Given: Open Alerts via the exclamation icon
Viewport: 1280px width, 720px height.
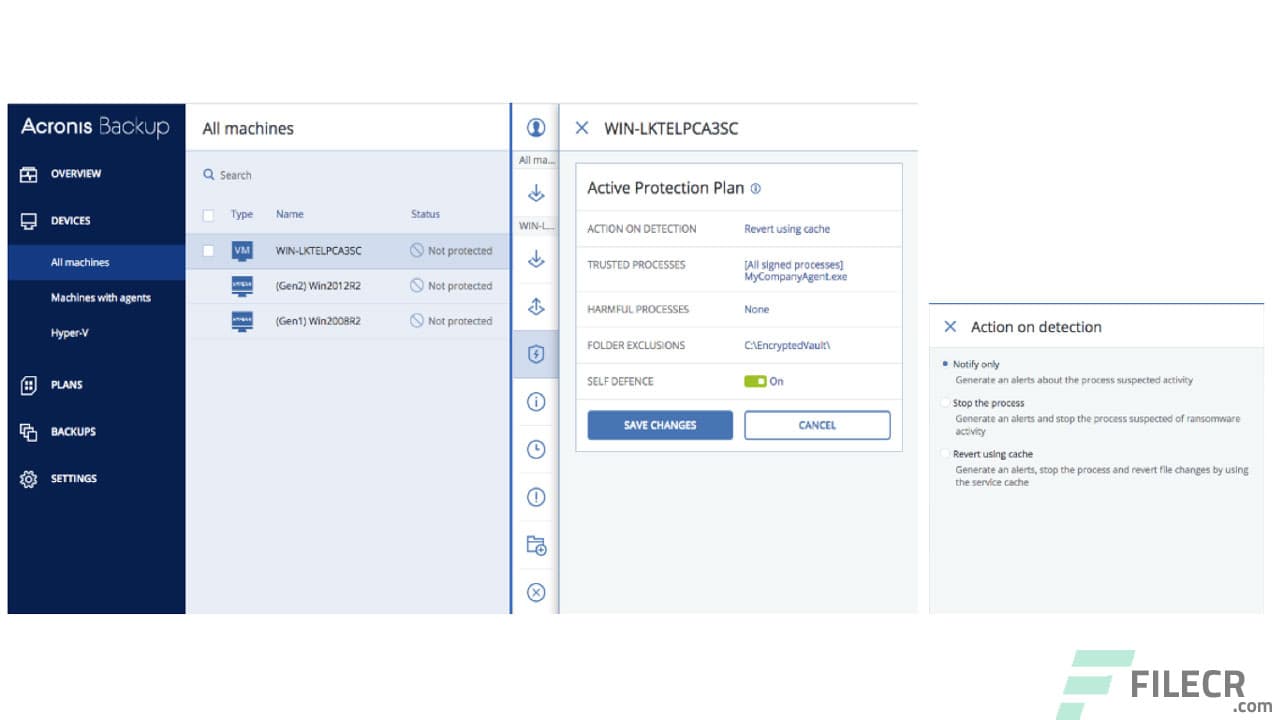Looking at the screenshot, I should coord(536,497).
